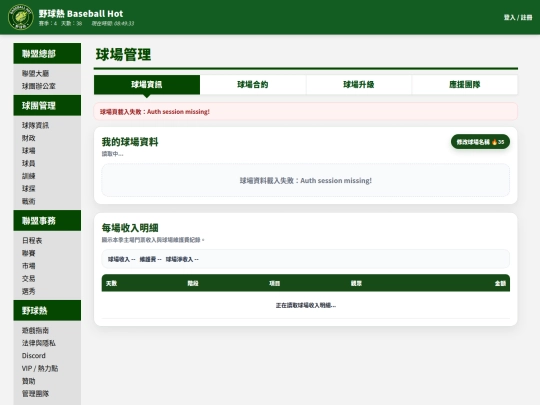Click the 每場收入明細 card heading
The height and width of the screenshot is (405, 540).
point(130,228)
